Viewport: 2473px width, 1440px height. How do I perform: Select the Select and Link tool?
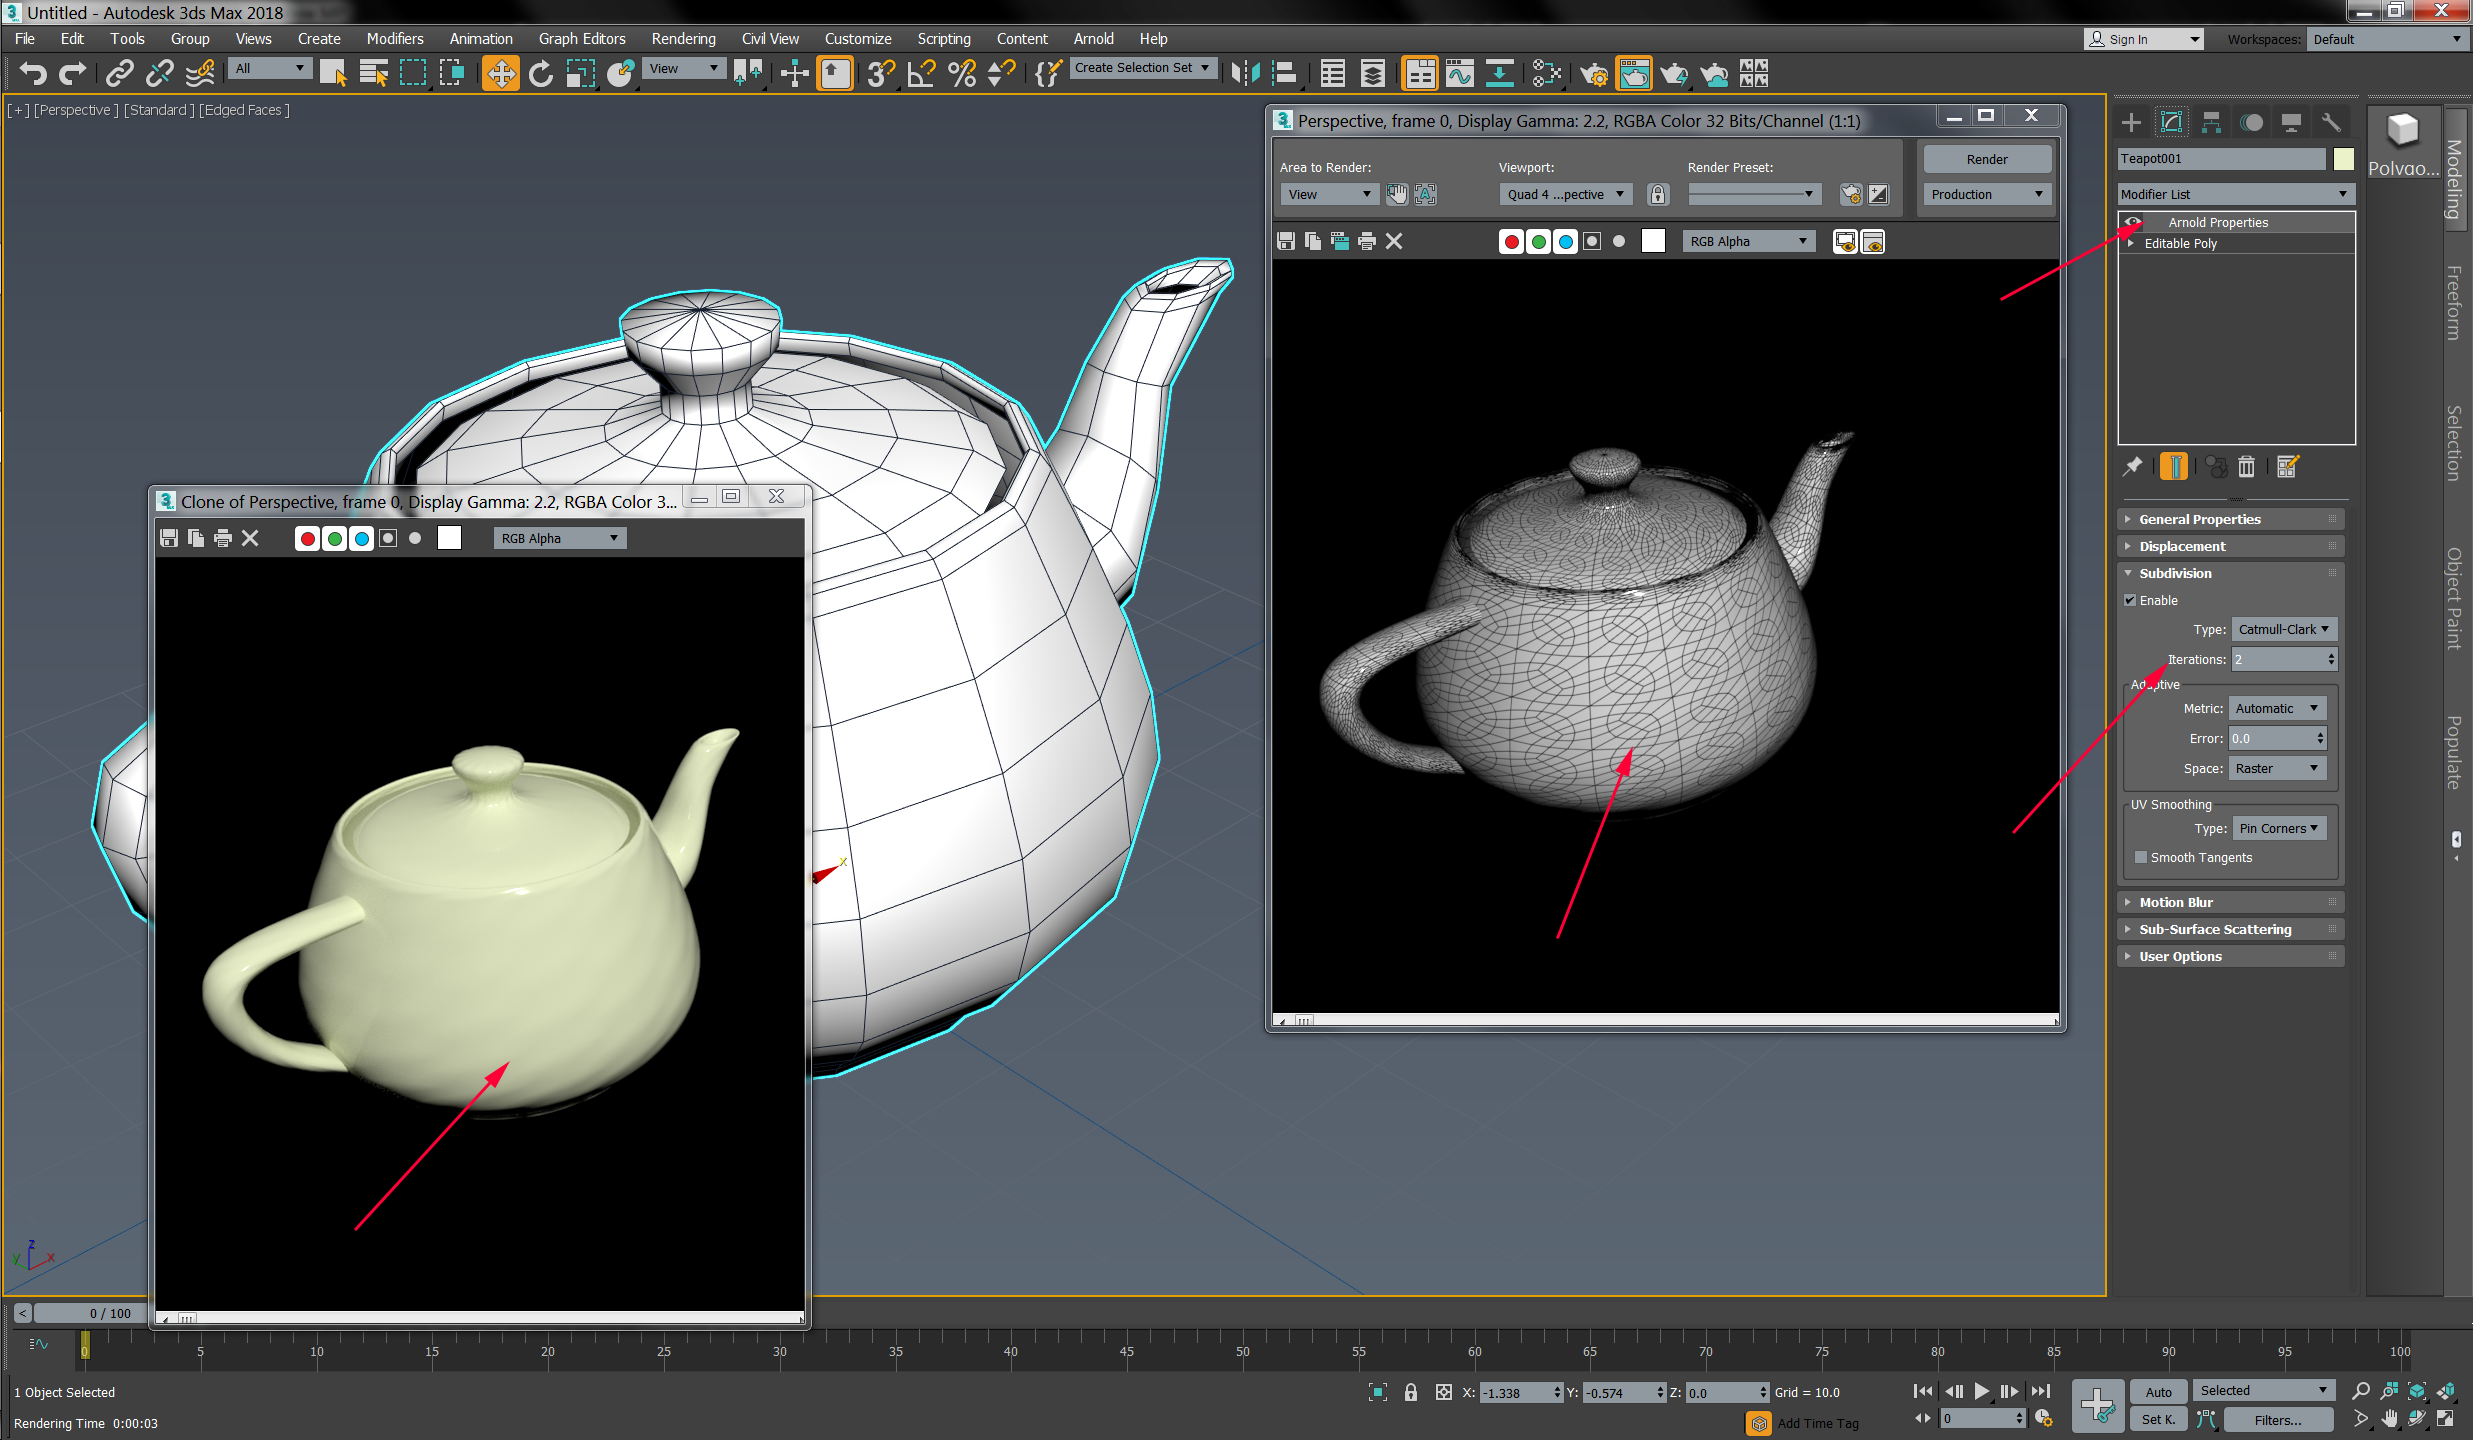119,73
